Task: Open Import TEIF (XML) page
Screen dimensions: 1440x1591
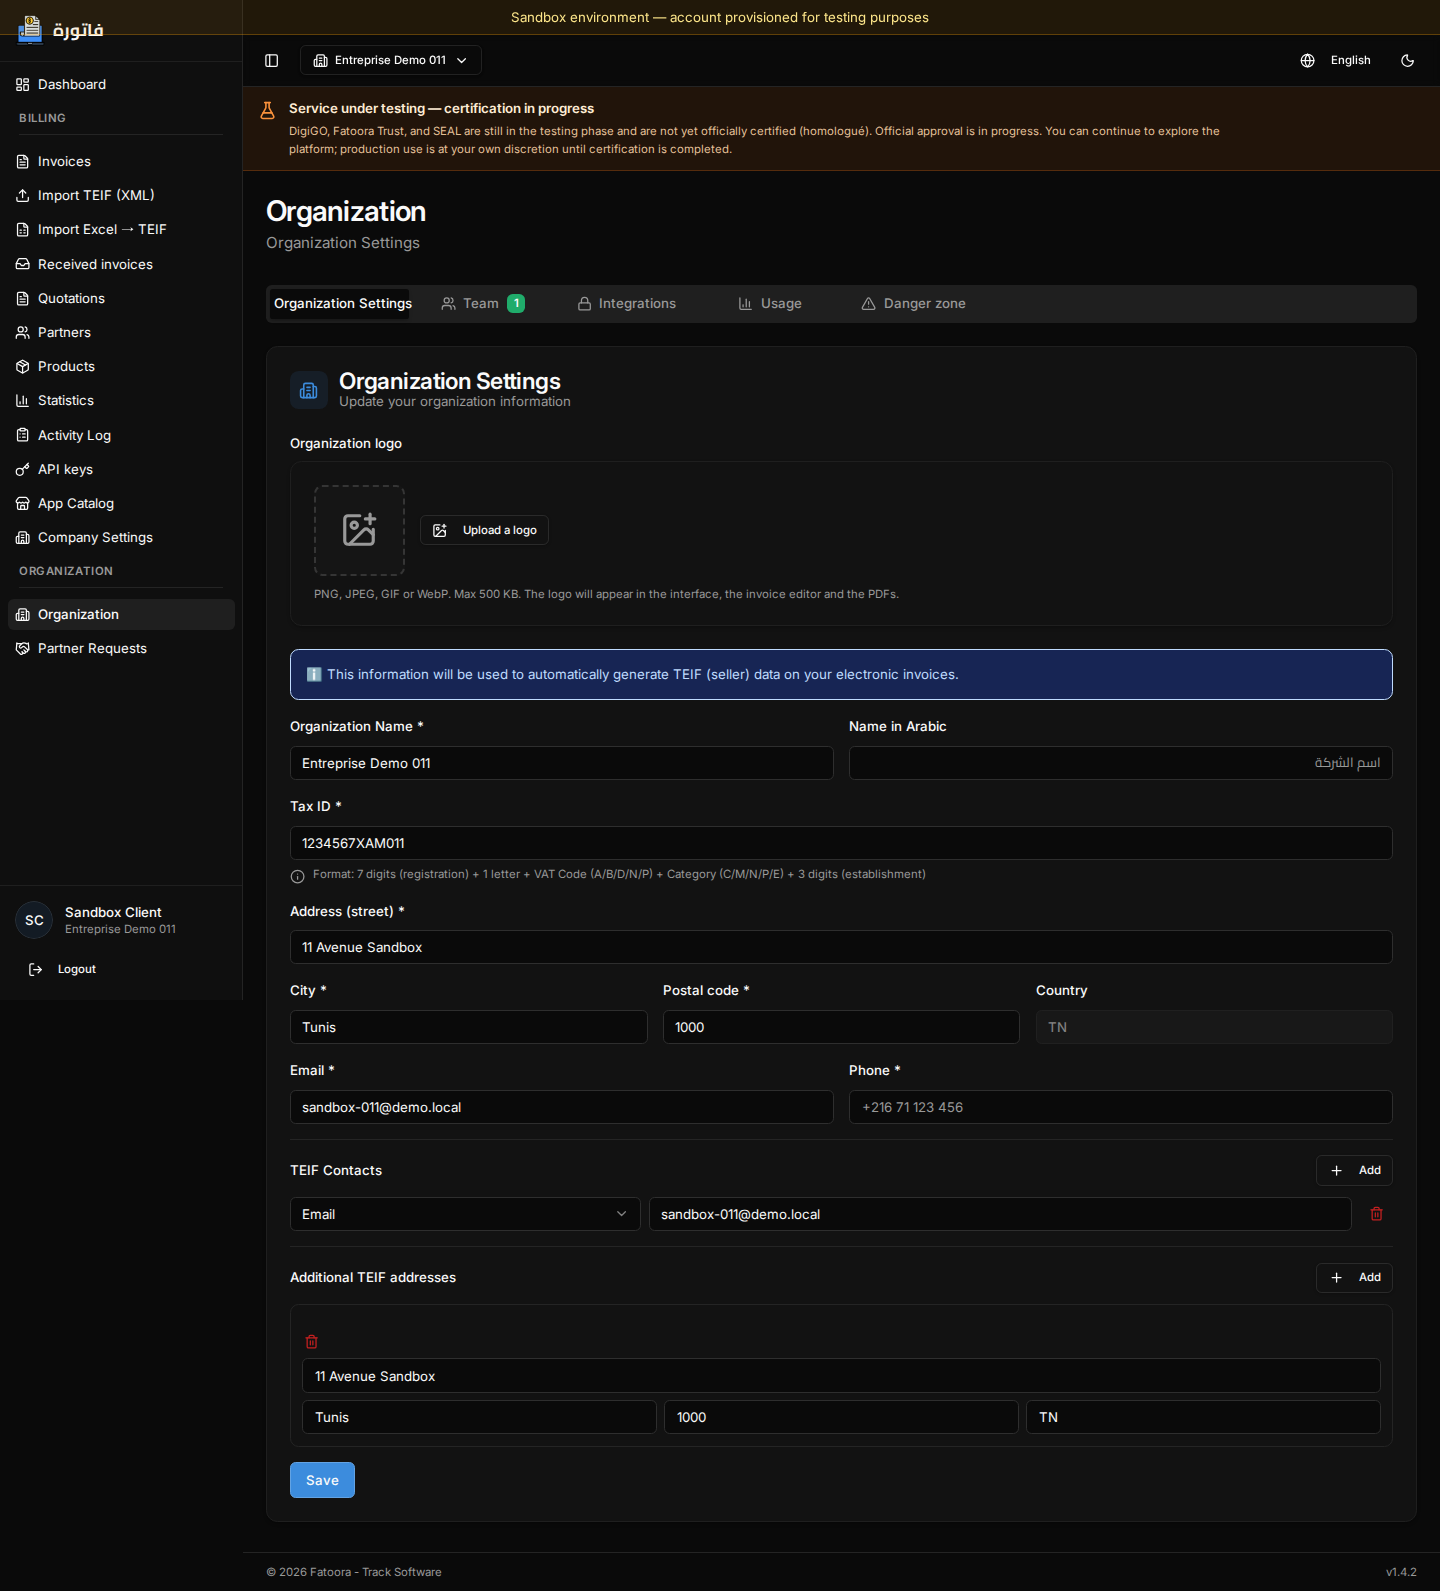Action: (121, 195)
